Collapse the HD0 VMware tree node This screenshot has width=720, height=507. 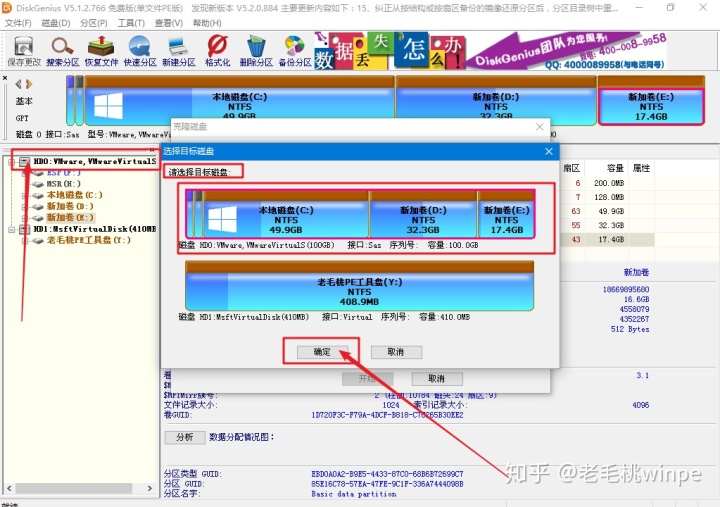click(x=11, y=162)
